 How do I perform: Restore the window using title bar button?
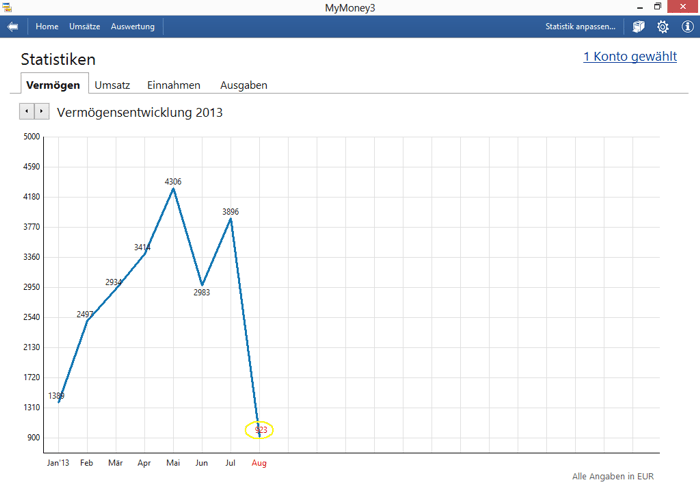(x=657, y=7)
